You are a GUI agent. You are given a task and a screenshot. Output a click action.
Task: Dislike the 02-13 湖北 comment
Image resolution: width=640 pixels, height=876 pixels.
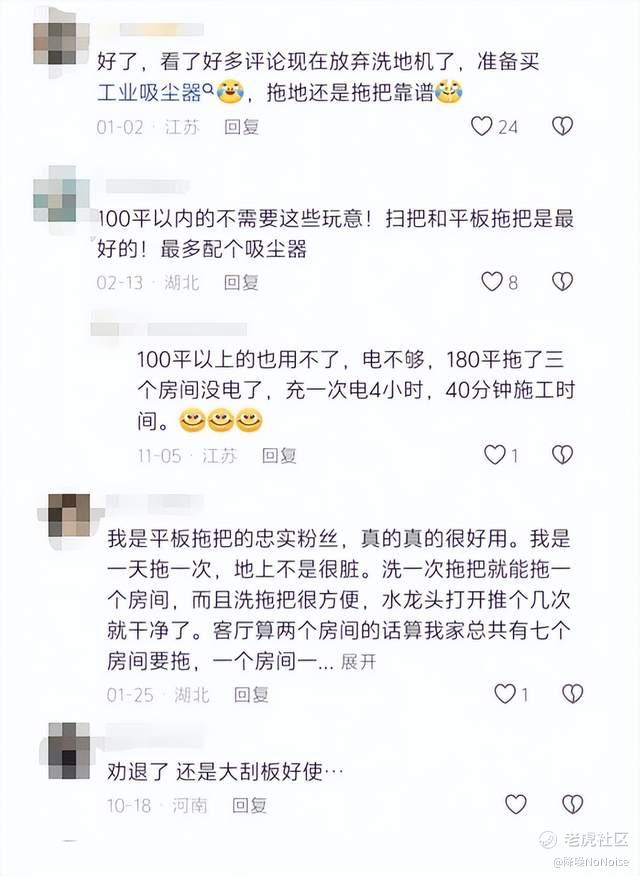(x=562, y=282)
